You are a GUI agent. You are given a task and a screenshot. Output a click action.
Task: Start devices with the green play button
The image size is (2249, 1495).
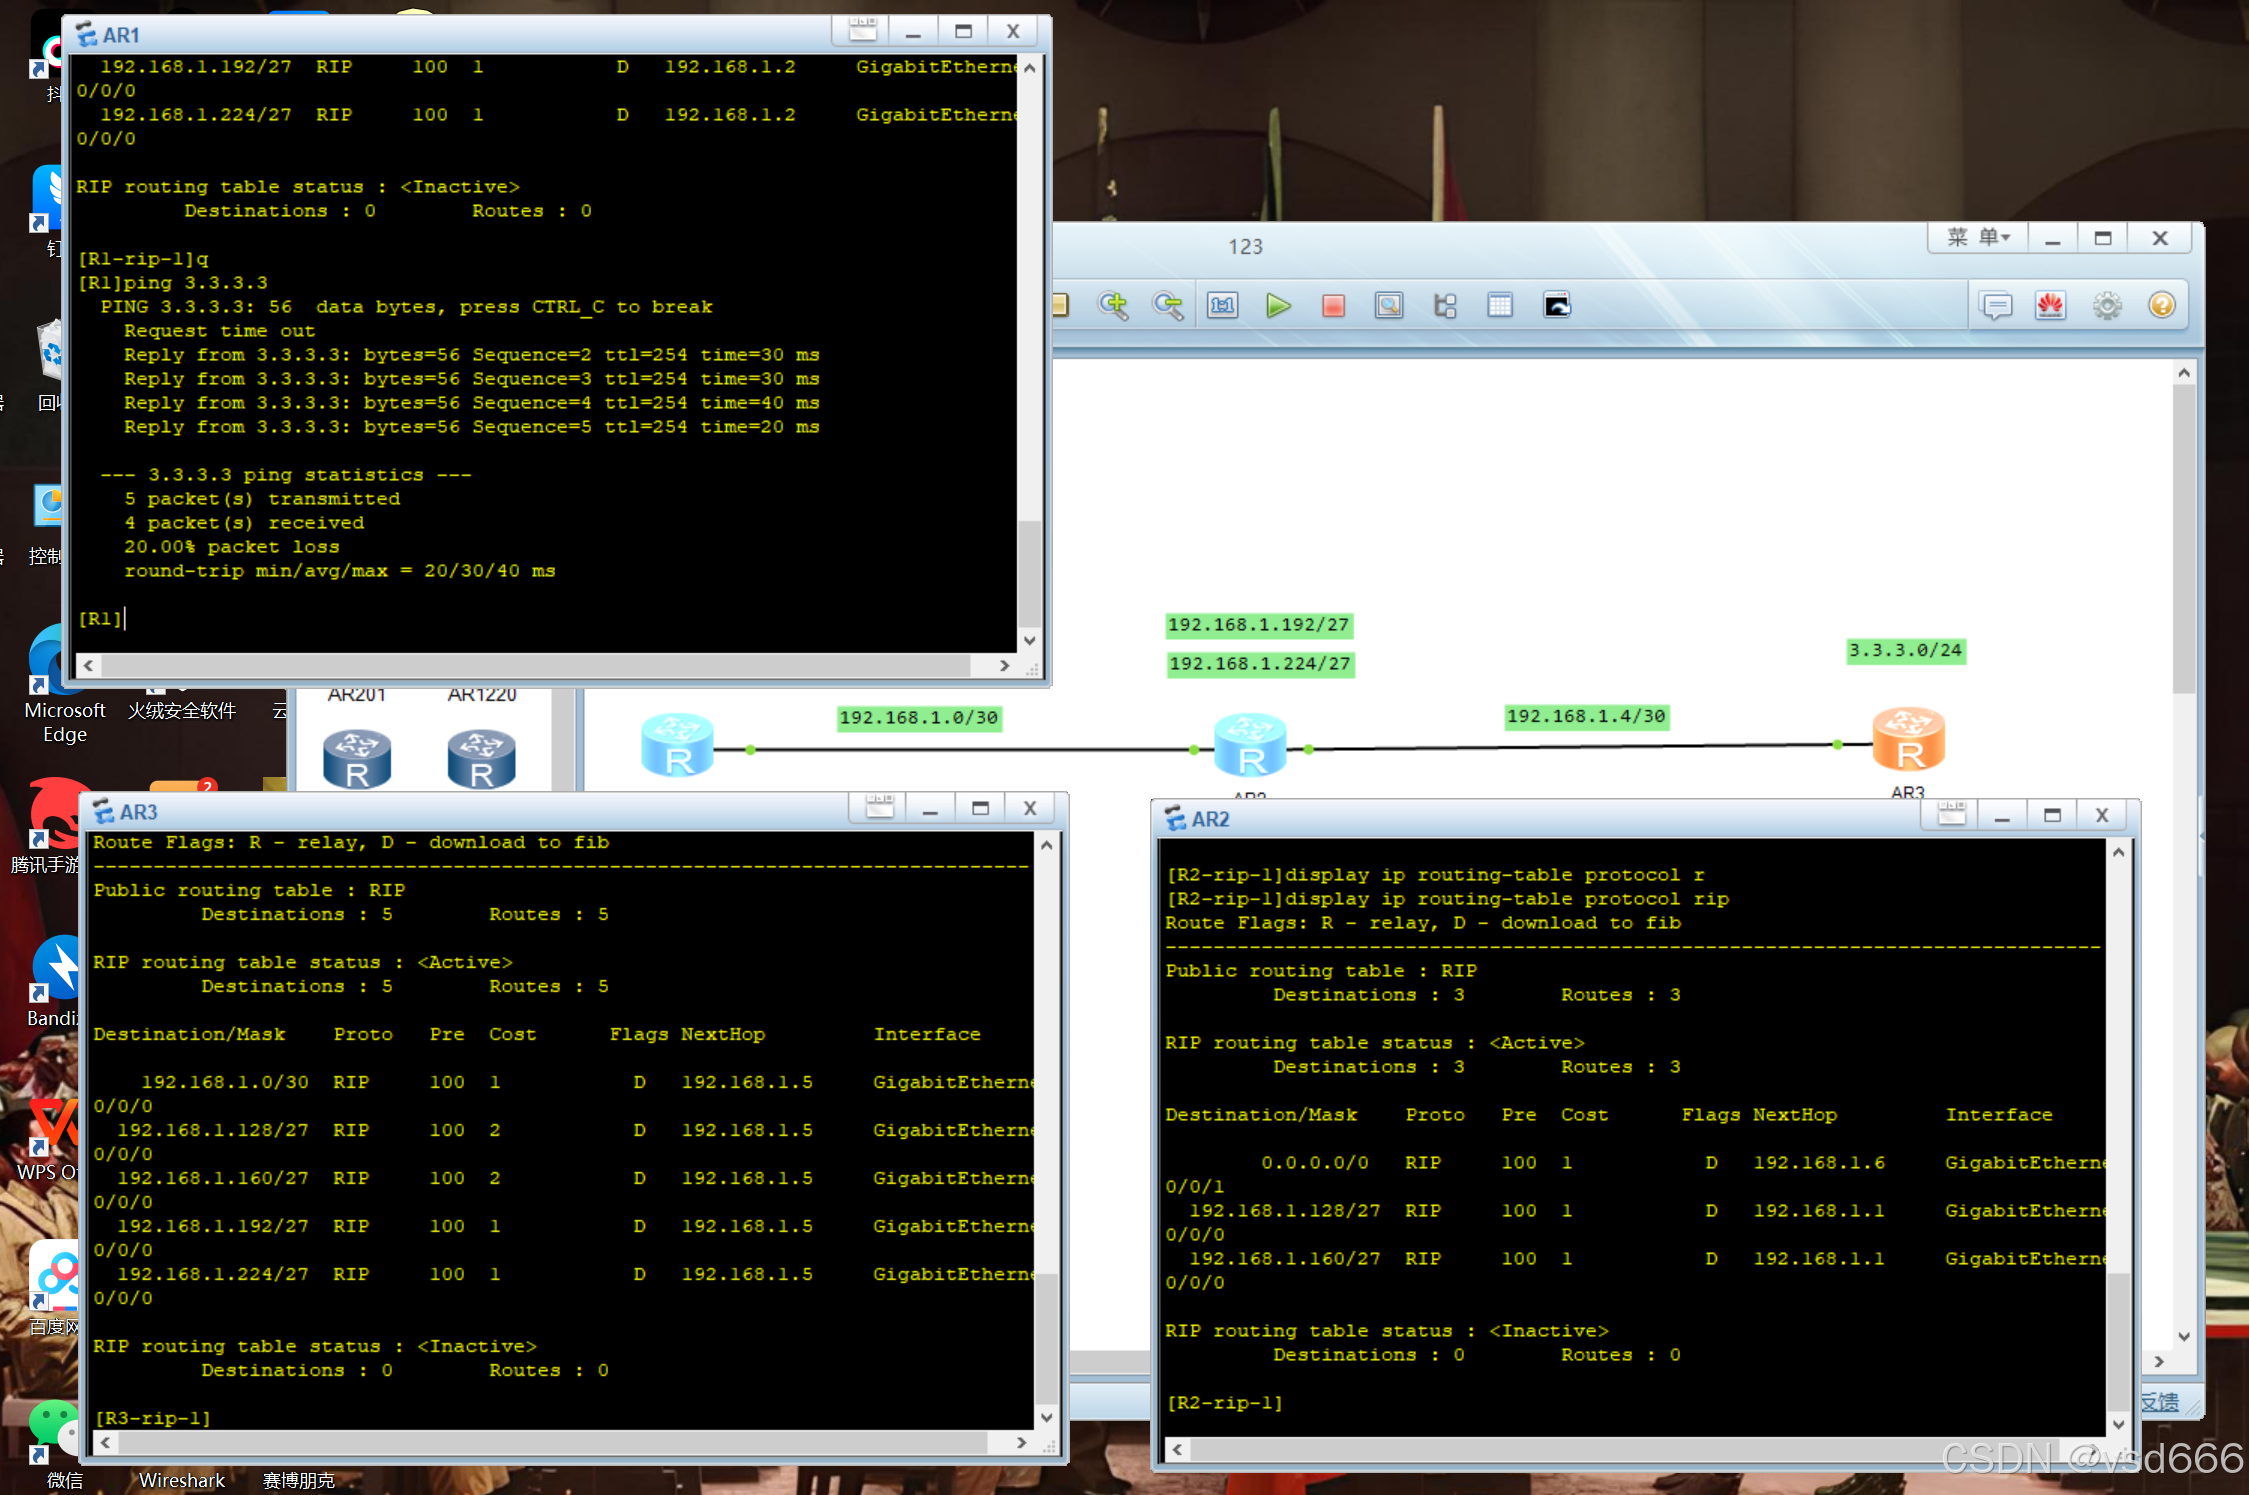point(1277,305)
